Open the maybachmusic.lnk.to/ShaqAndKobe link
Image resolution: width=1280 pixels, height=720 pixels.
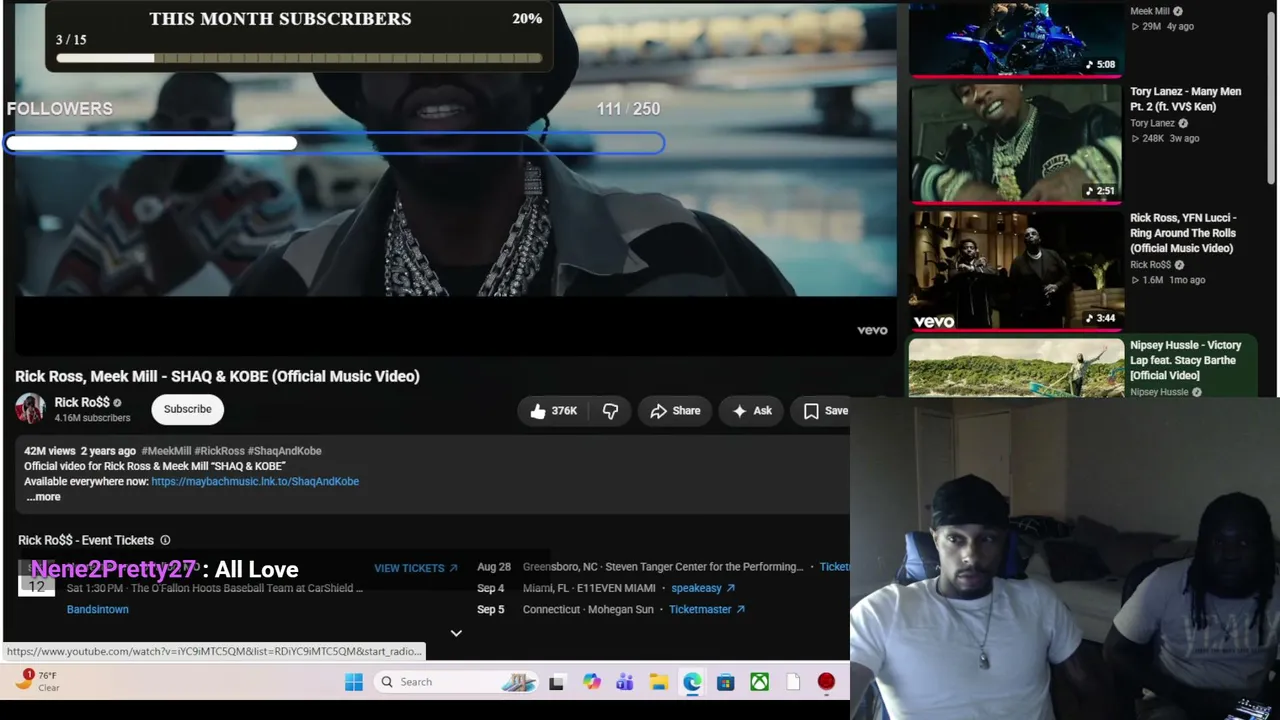pyautogui.click(x=255, y=482)
